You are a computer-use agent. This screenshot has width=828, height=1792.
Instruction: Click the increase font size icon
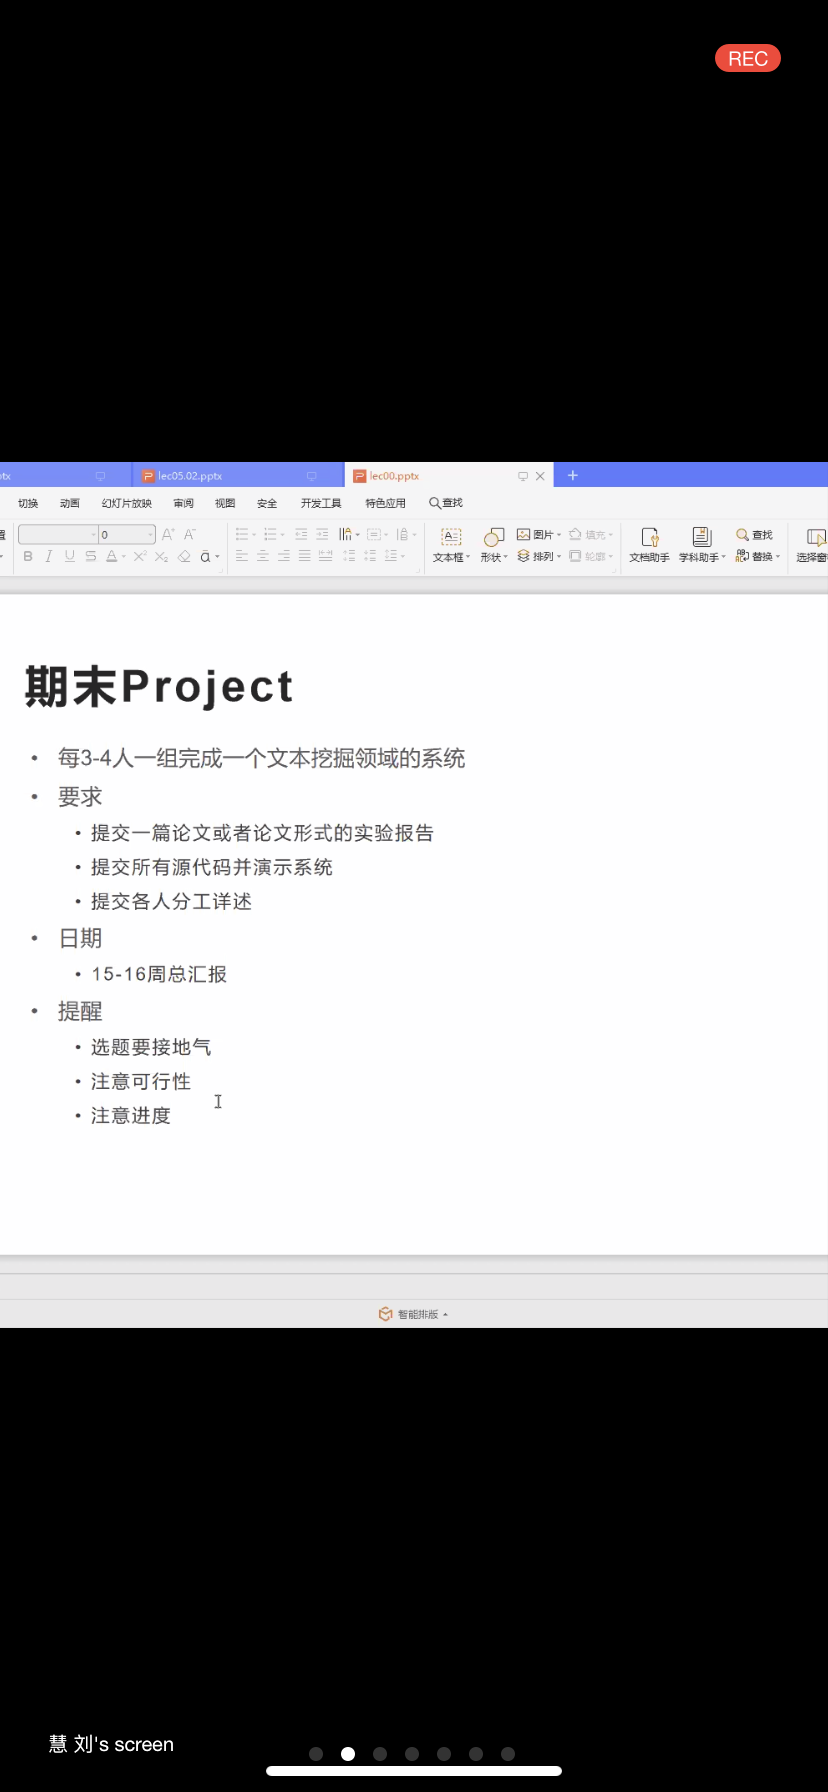(168, 534)
